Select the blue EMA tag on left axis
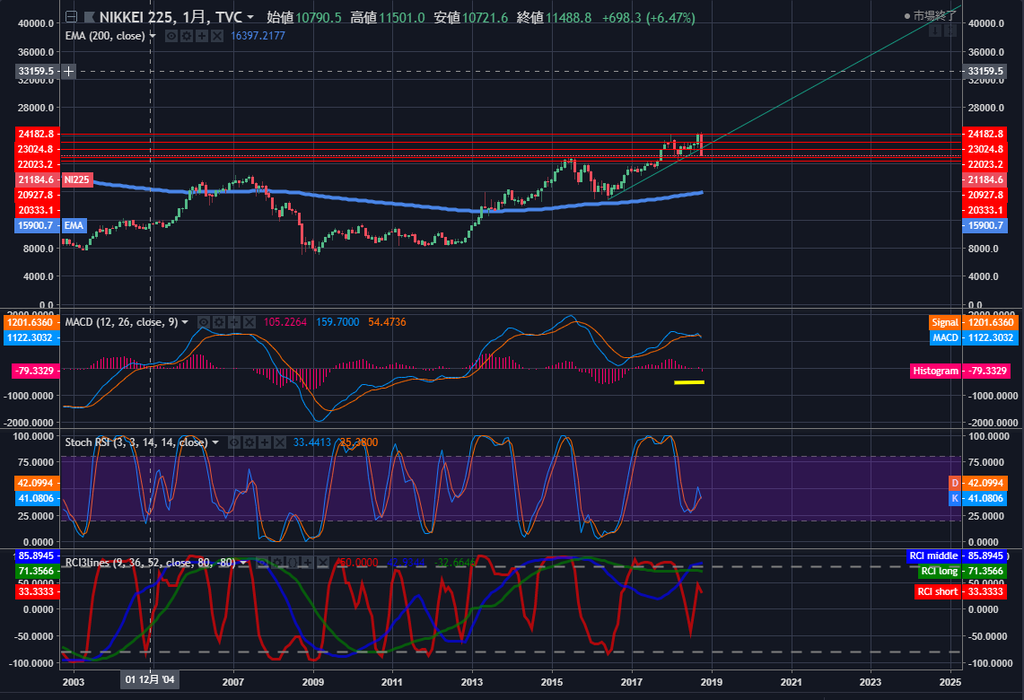This screenshot has height=700, width=1024. 74,225
